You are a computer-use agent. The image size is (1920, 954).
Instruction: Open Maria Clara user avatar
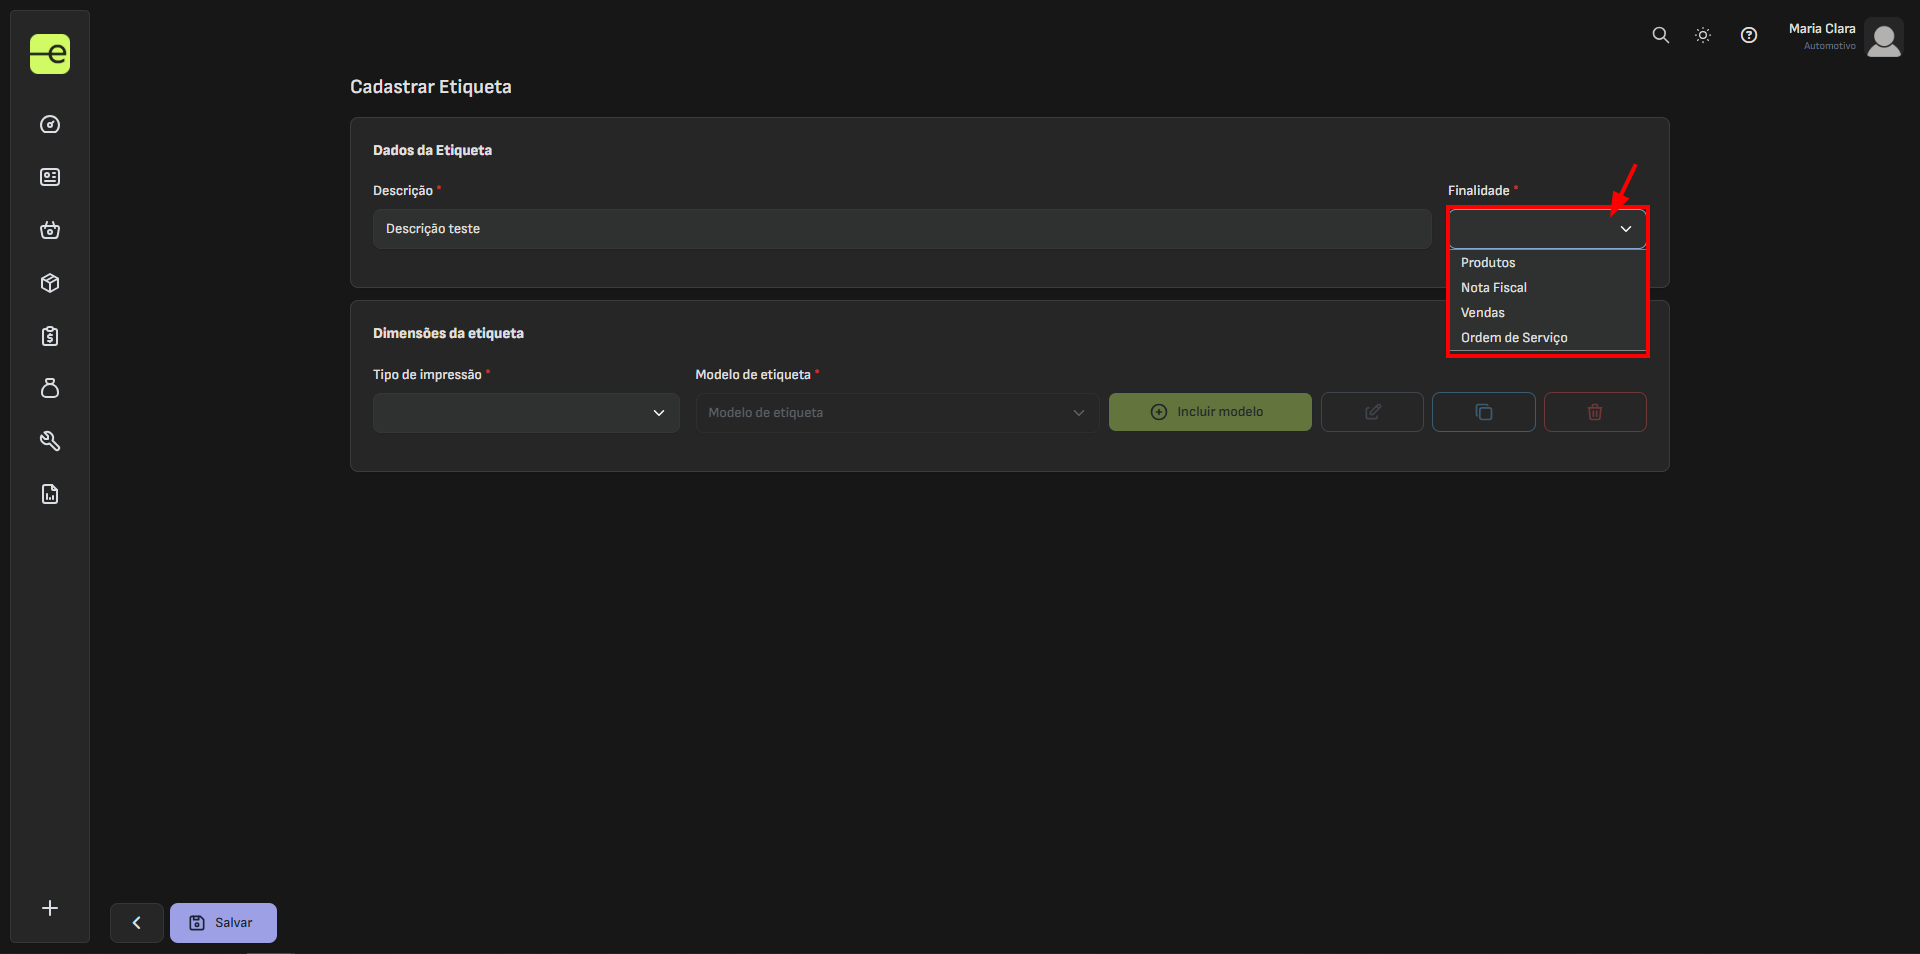(x=1884, y=38)
